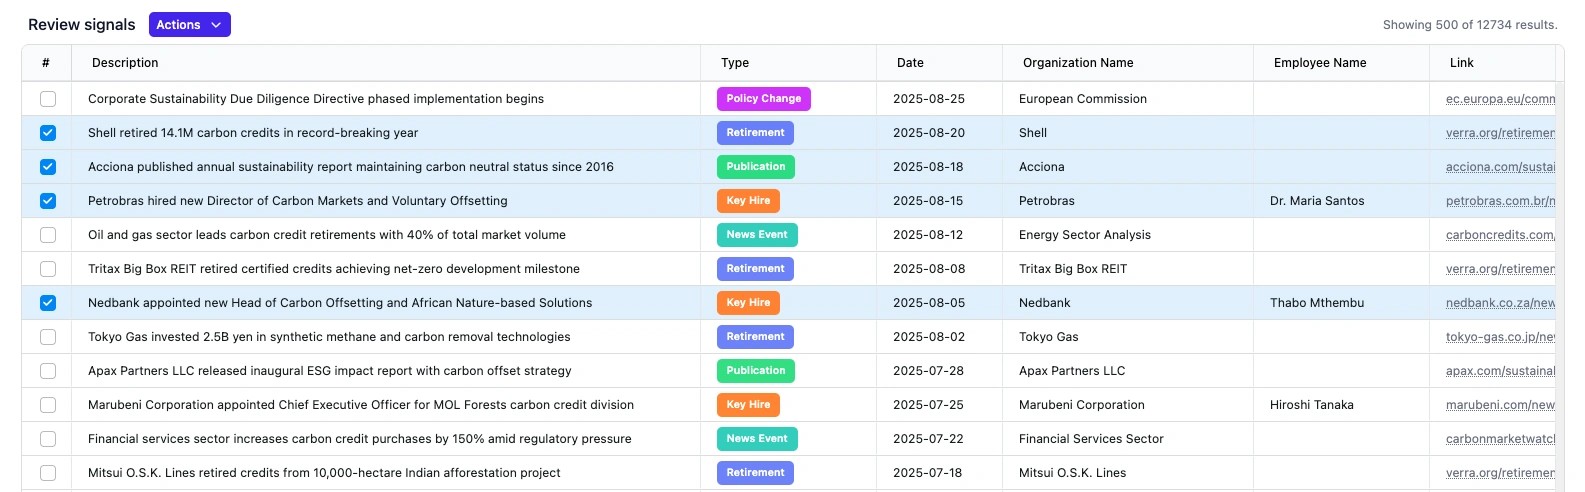Deselect the Acciona sustainability report row checkbox
The width and height of the screenshot is (1585, 492).
point(48,167)
